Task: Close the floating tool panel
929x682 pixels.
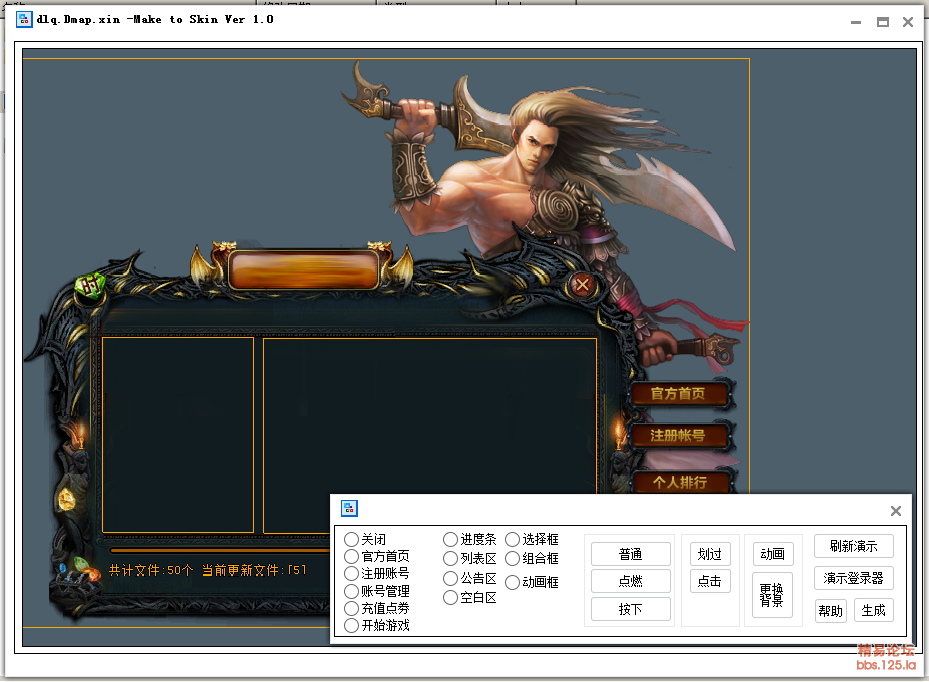Action: point(896,511)
